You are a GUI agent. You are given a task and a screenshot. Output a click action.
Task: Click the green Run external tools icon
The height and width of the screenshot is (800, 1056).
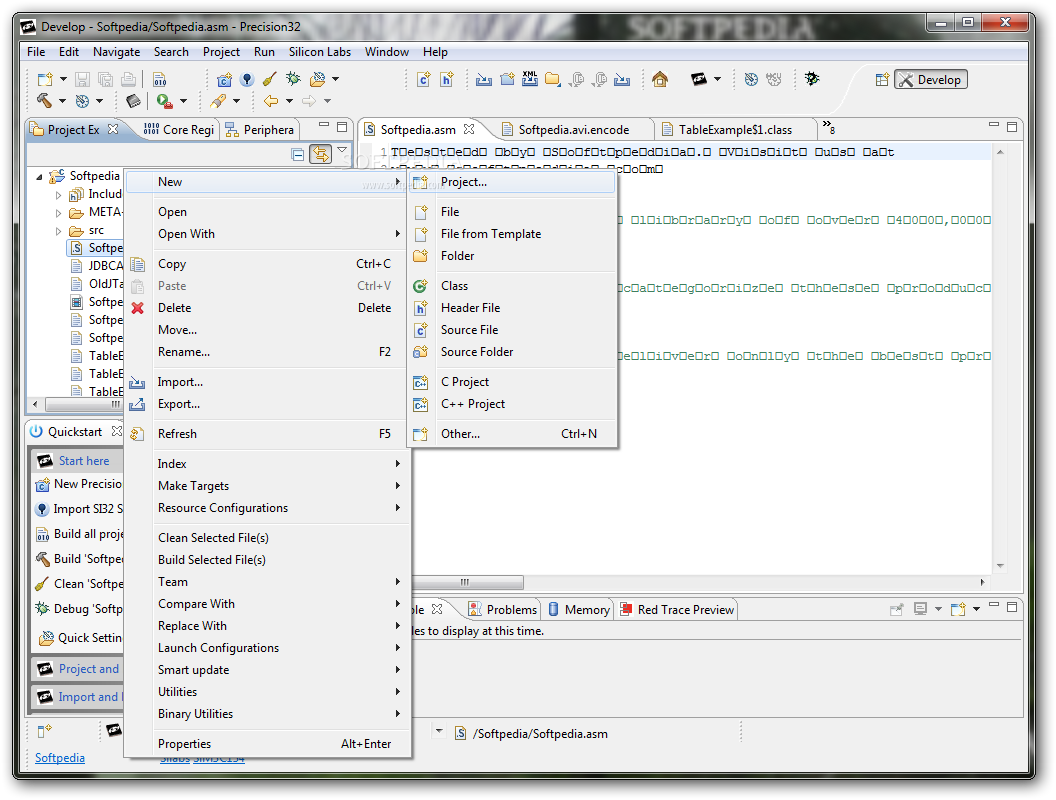pyautogui.click(x=164, y=101)
